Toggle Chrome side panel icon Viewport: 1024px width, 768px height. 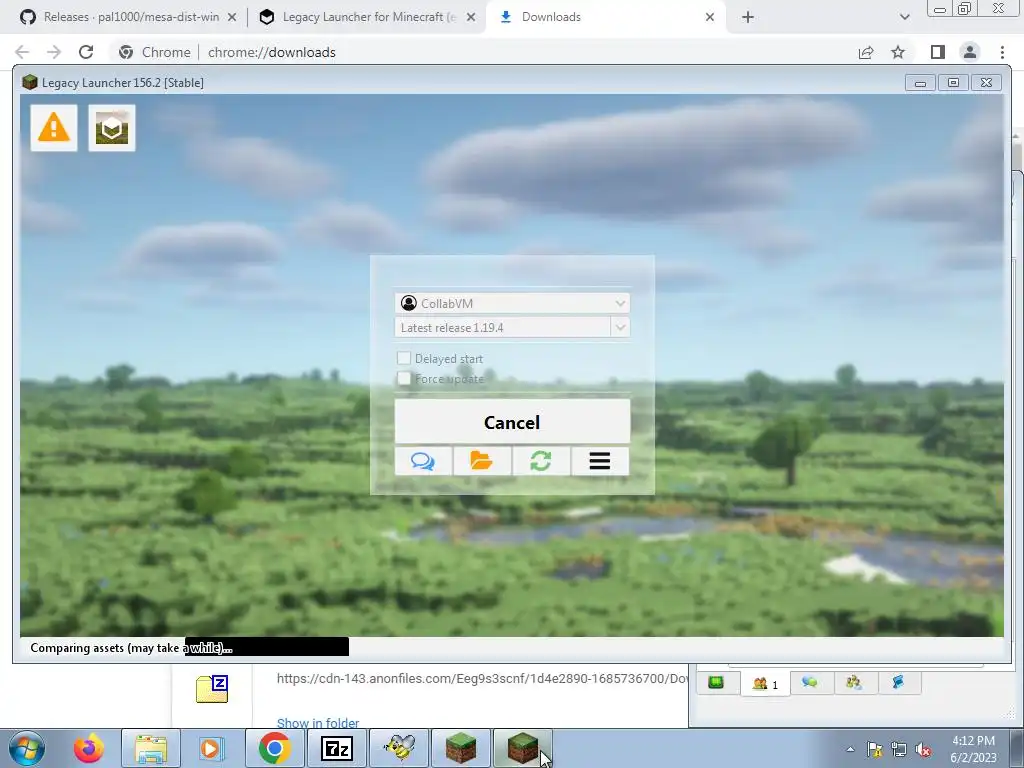tap(938, 52)
